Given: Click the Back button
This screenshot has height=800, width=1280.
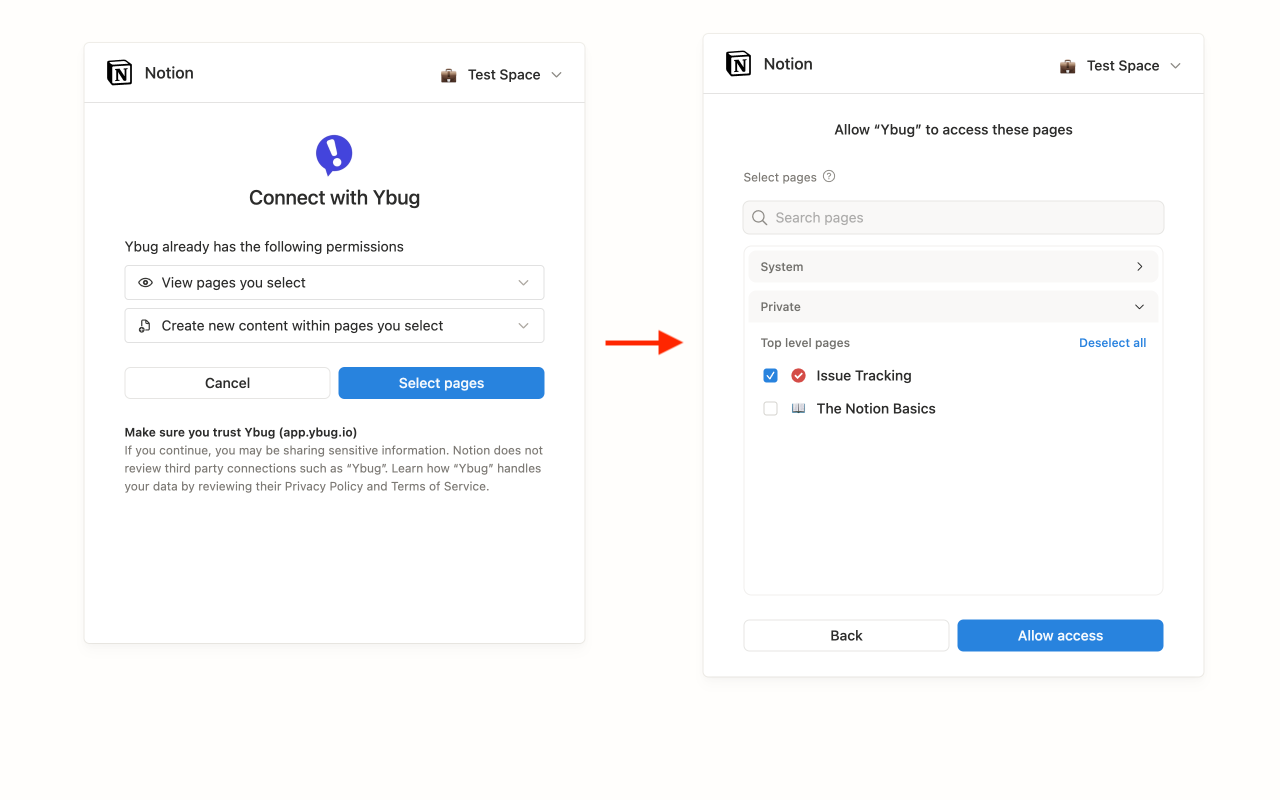Looking at the screenshot, I should pyautogui.click(x=846, y=636).
